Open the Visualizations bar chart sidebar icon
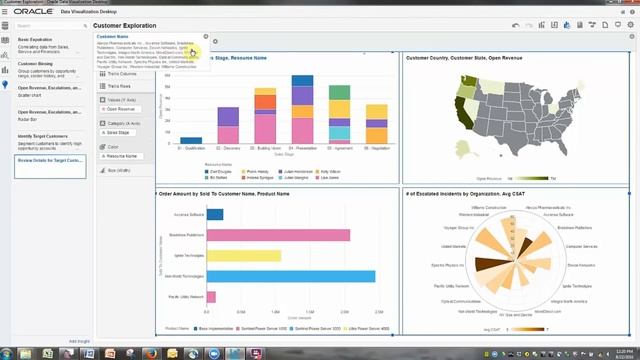This screenshot has width=640, height=360. coord(5,70)
